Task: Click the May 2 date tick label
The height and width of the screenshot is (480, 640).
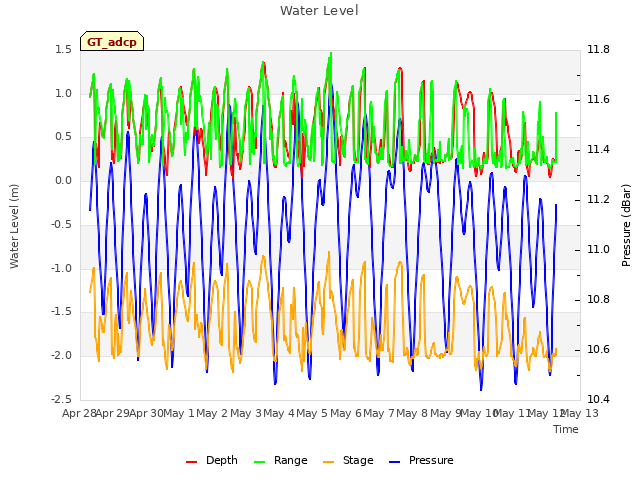Action: point(211,413)
